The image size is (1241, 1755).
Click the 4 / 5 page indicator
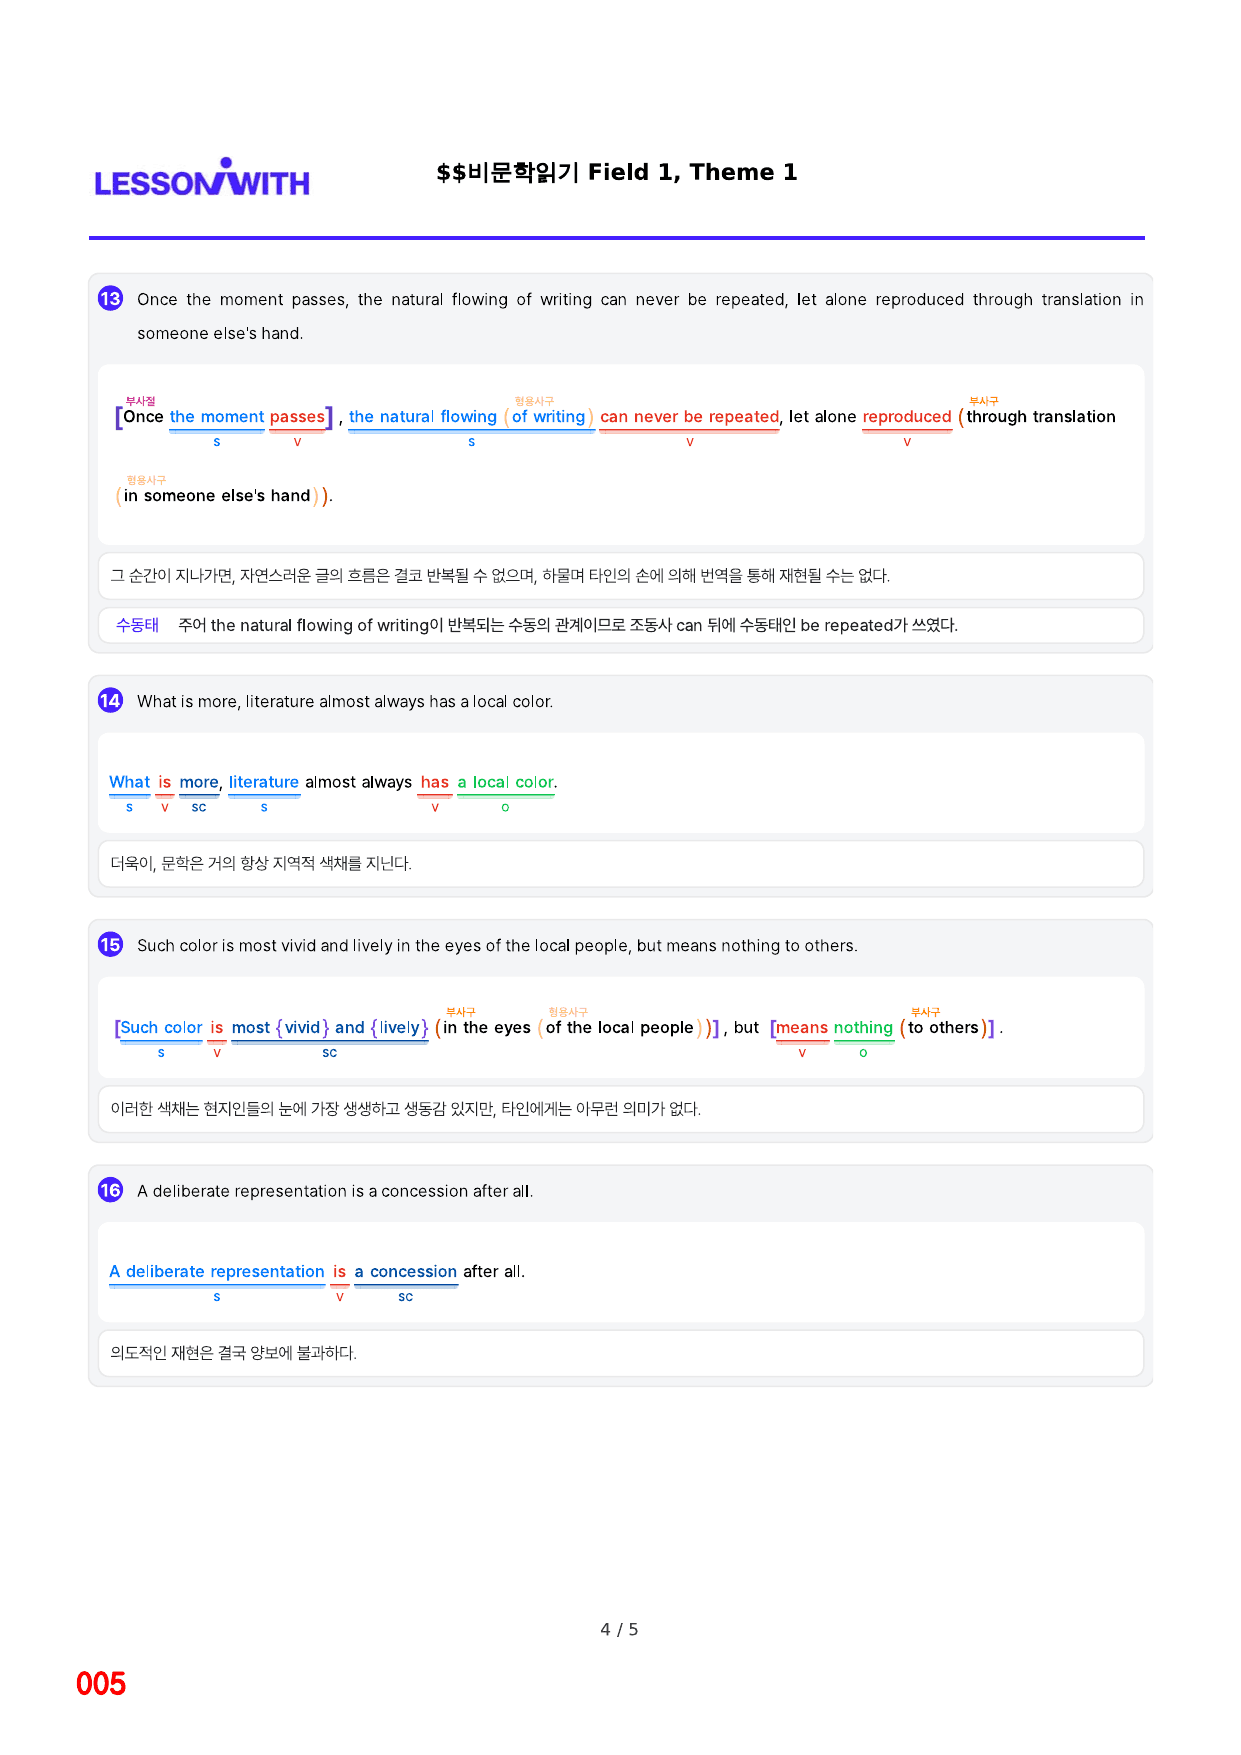click(619, 1629)
